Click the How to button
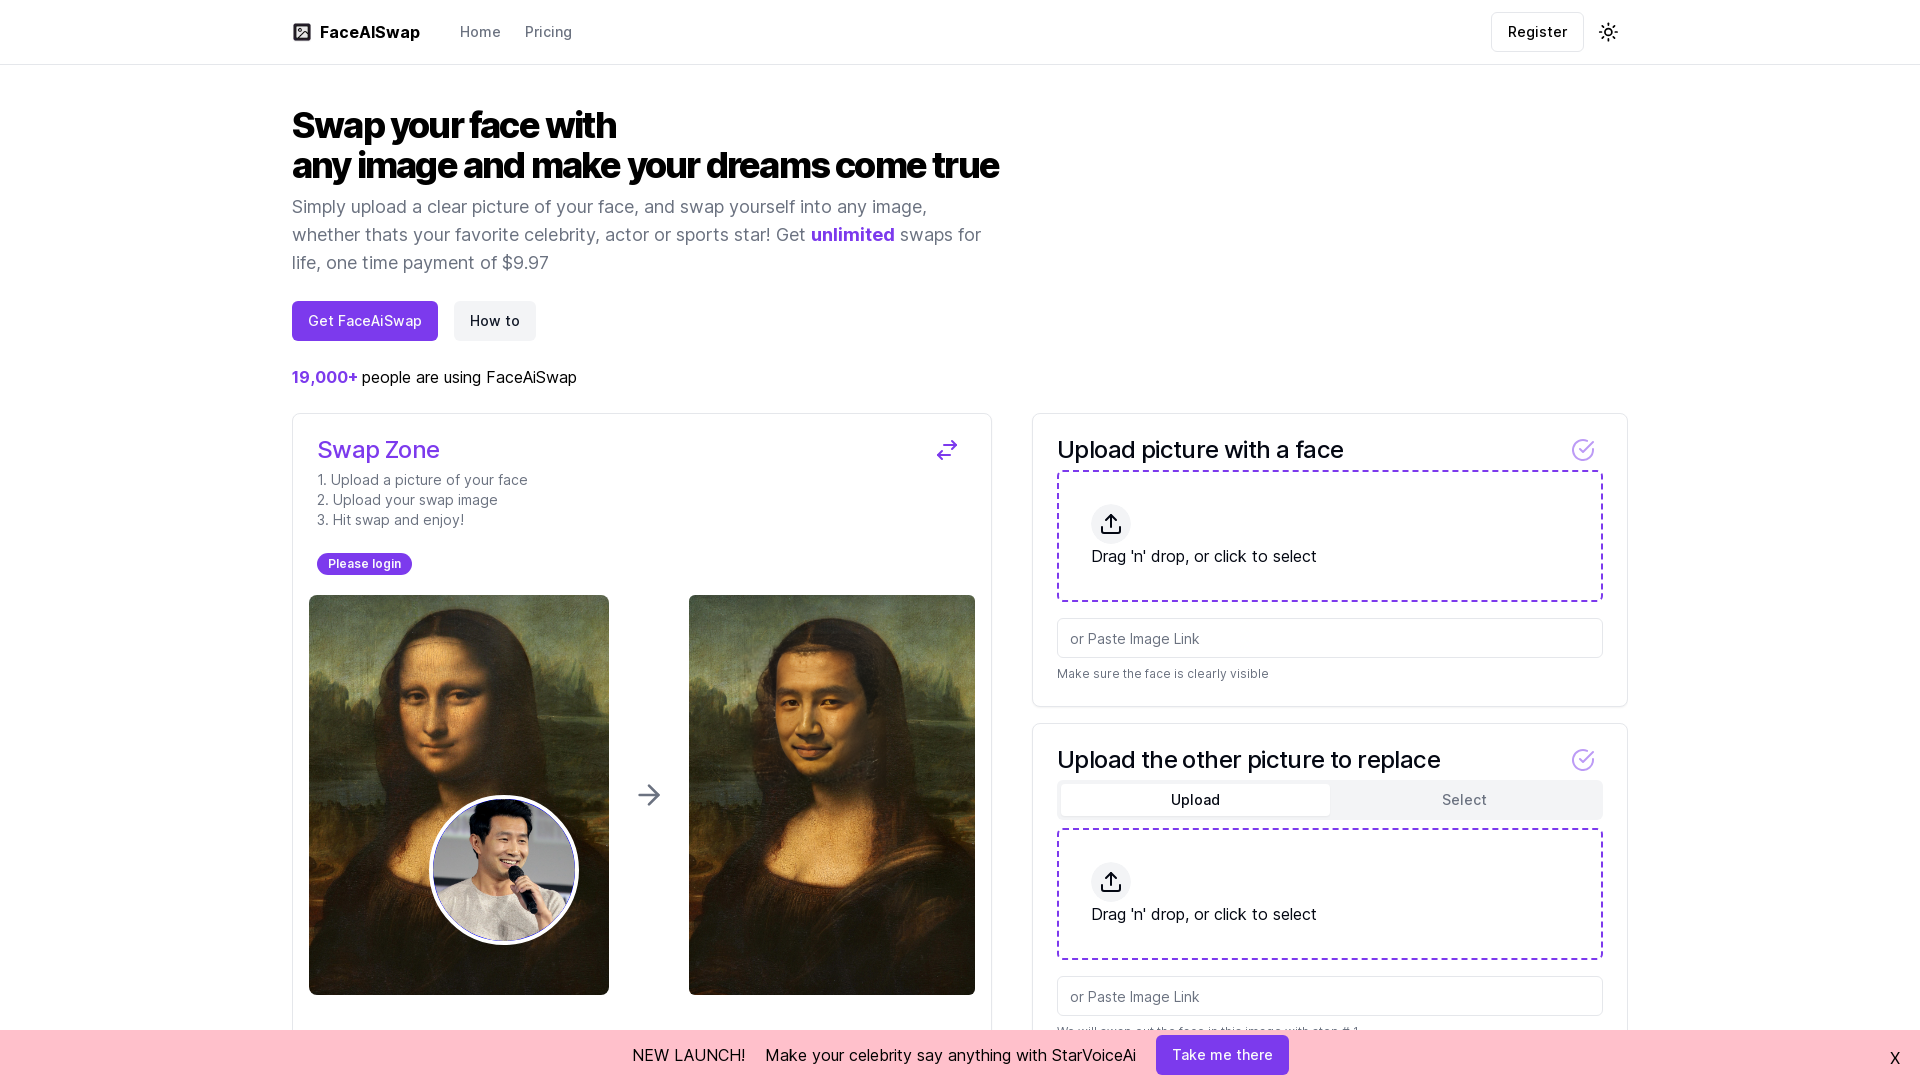This screenshot has width=1920, height=1080. click(x=495, y=321)
